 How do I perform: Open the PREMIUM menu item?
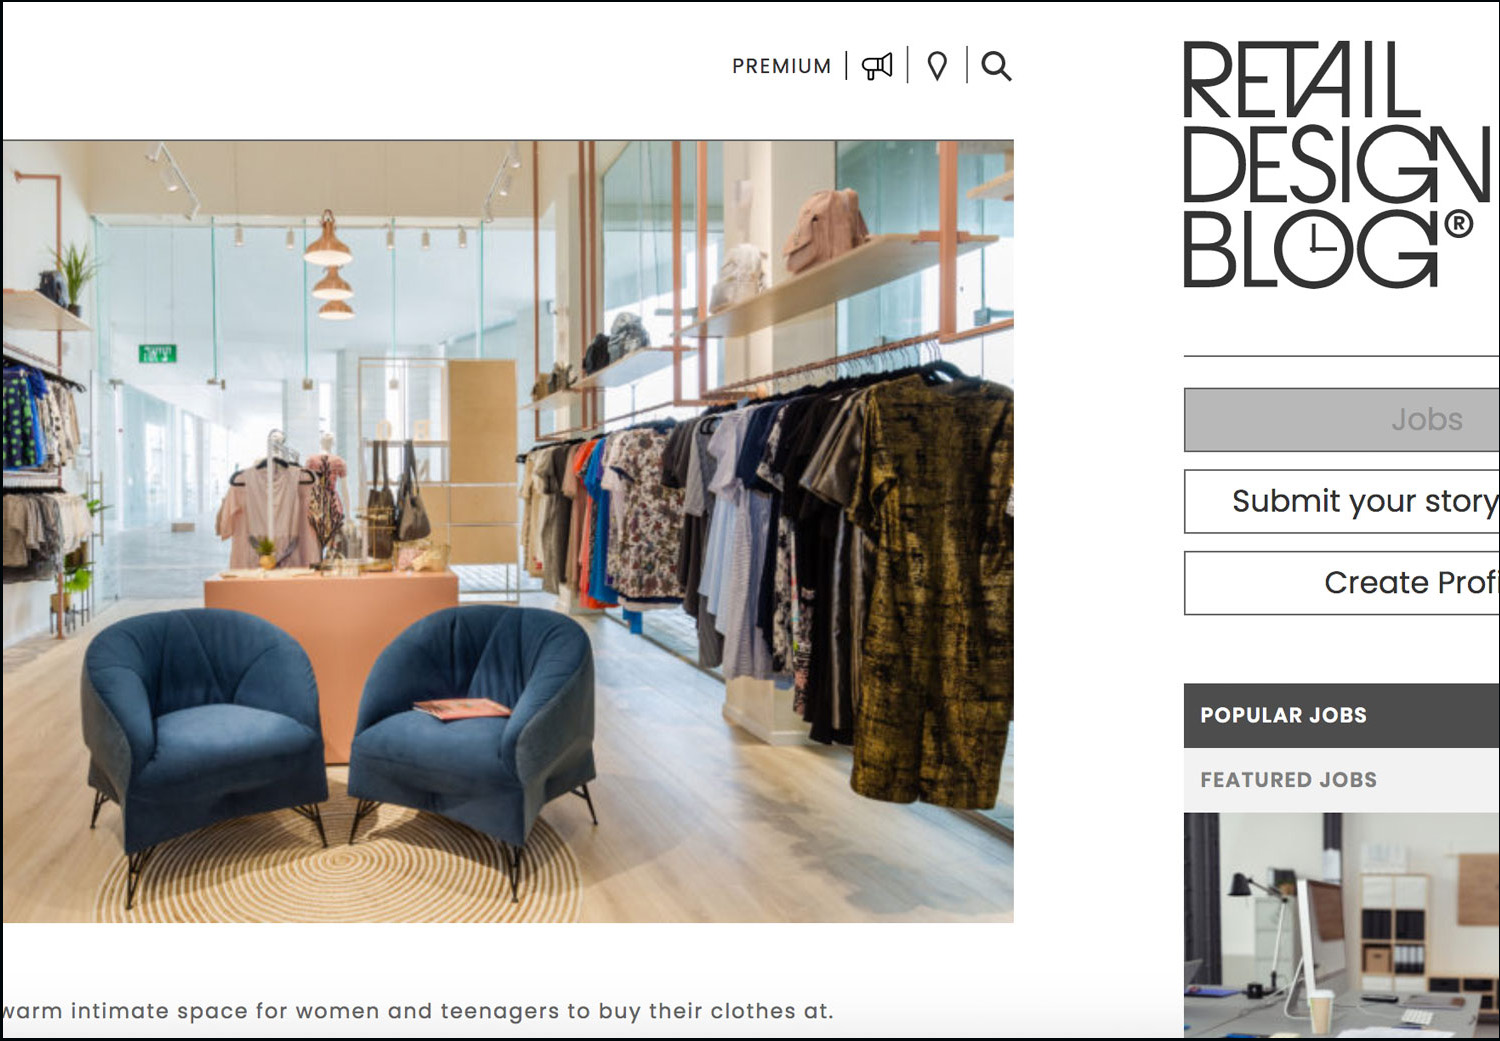coord(781,66)
